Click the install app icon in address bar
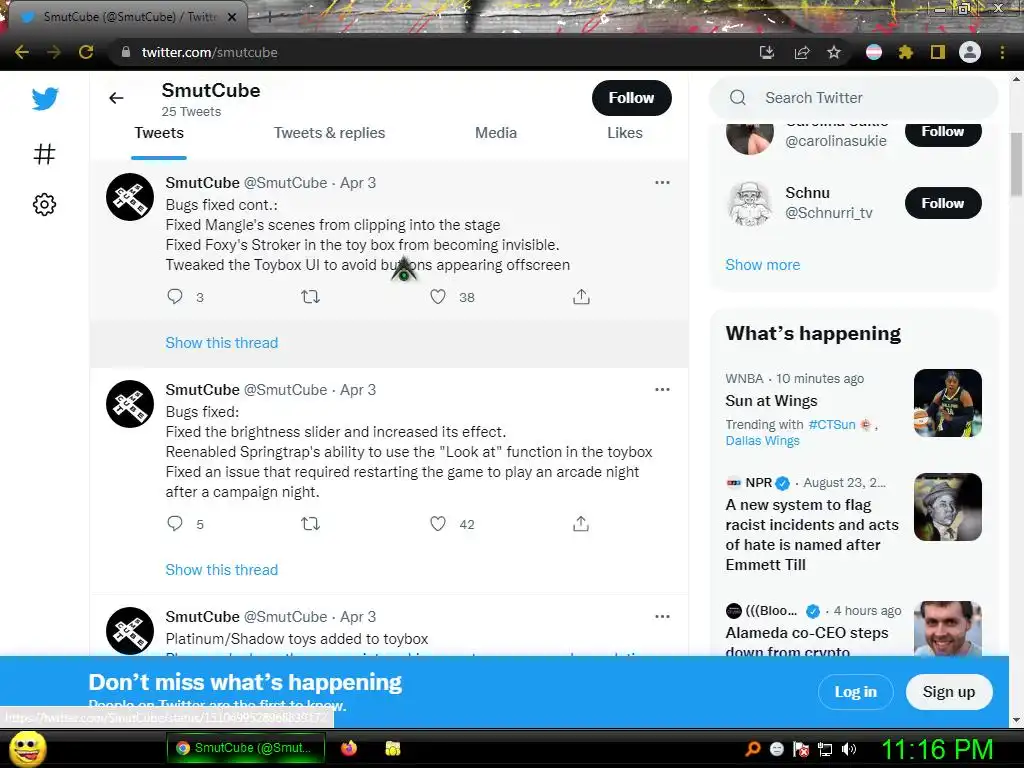Image resolution: width=1024 pixels, height=768 pixels. 767,52
